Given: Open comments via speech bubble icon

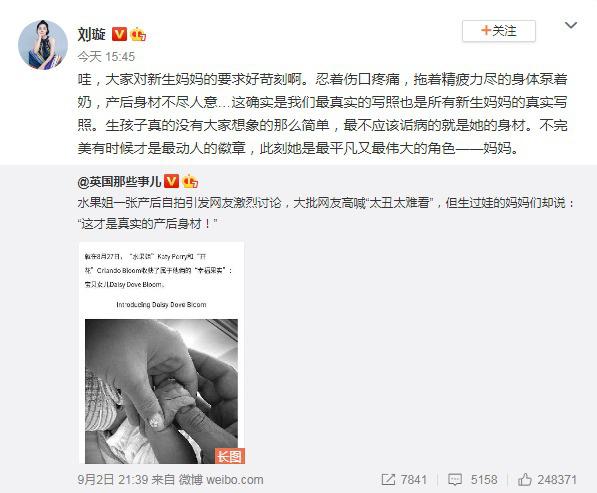Looking at the screenshot, I should pyautogui.click(x=455, y=479).
